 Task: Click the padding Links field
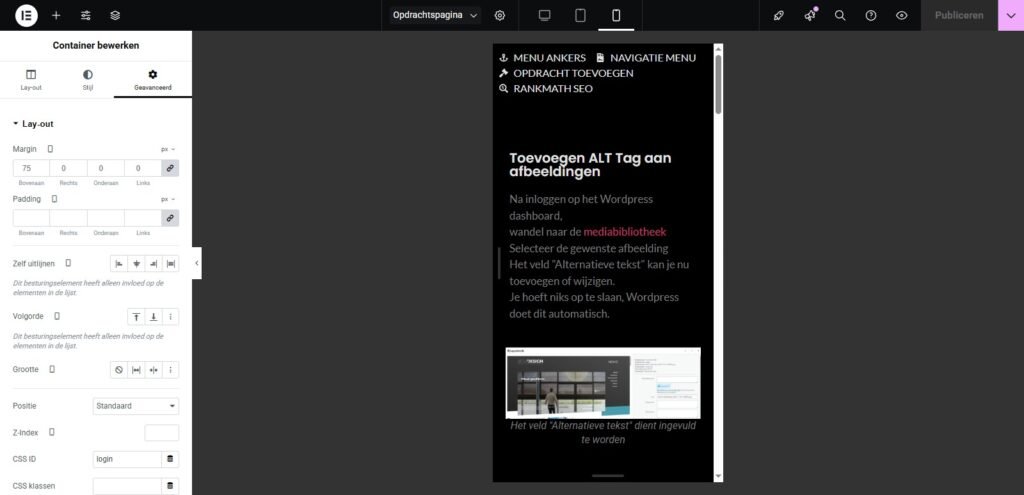click(142, 217)
